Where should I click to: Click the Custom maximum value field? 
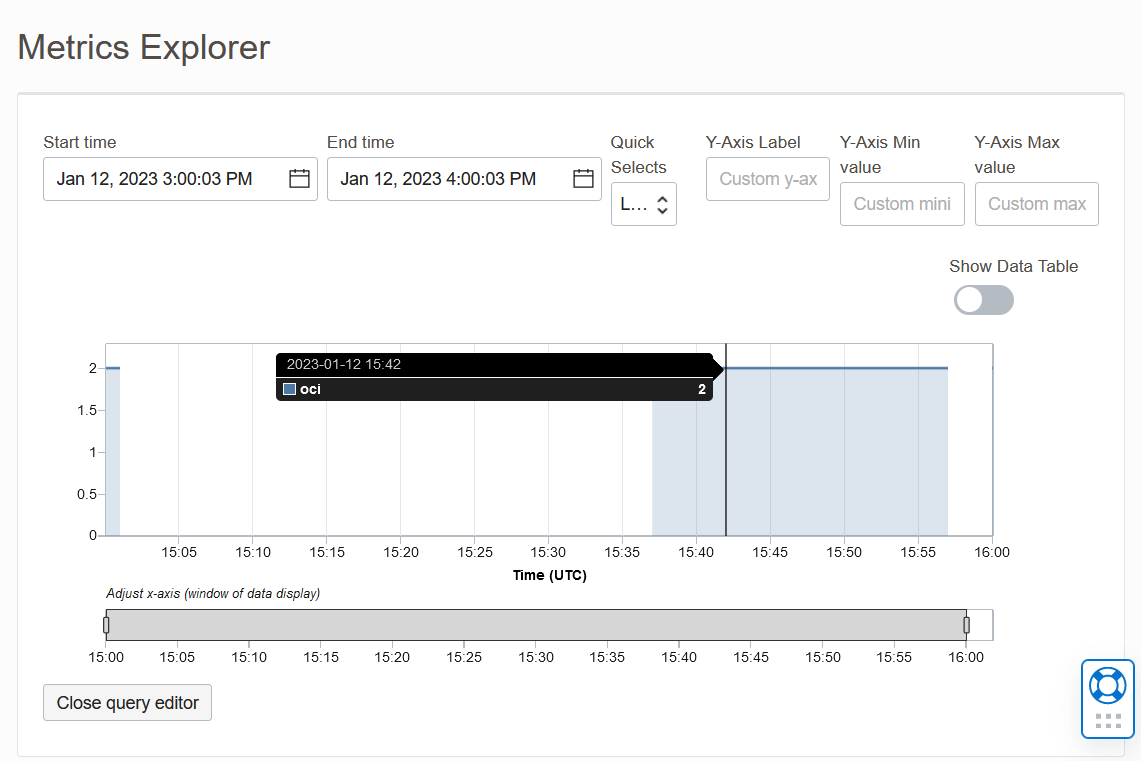tap(1036, 204)
